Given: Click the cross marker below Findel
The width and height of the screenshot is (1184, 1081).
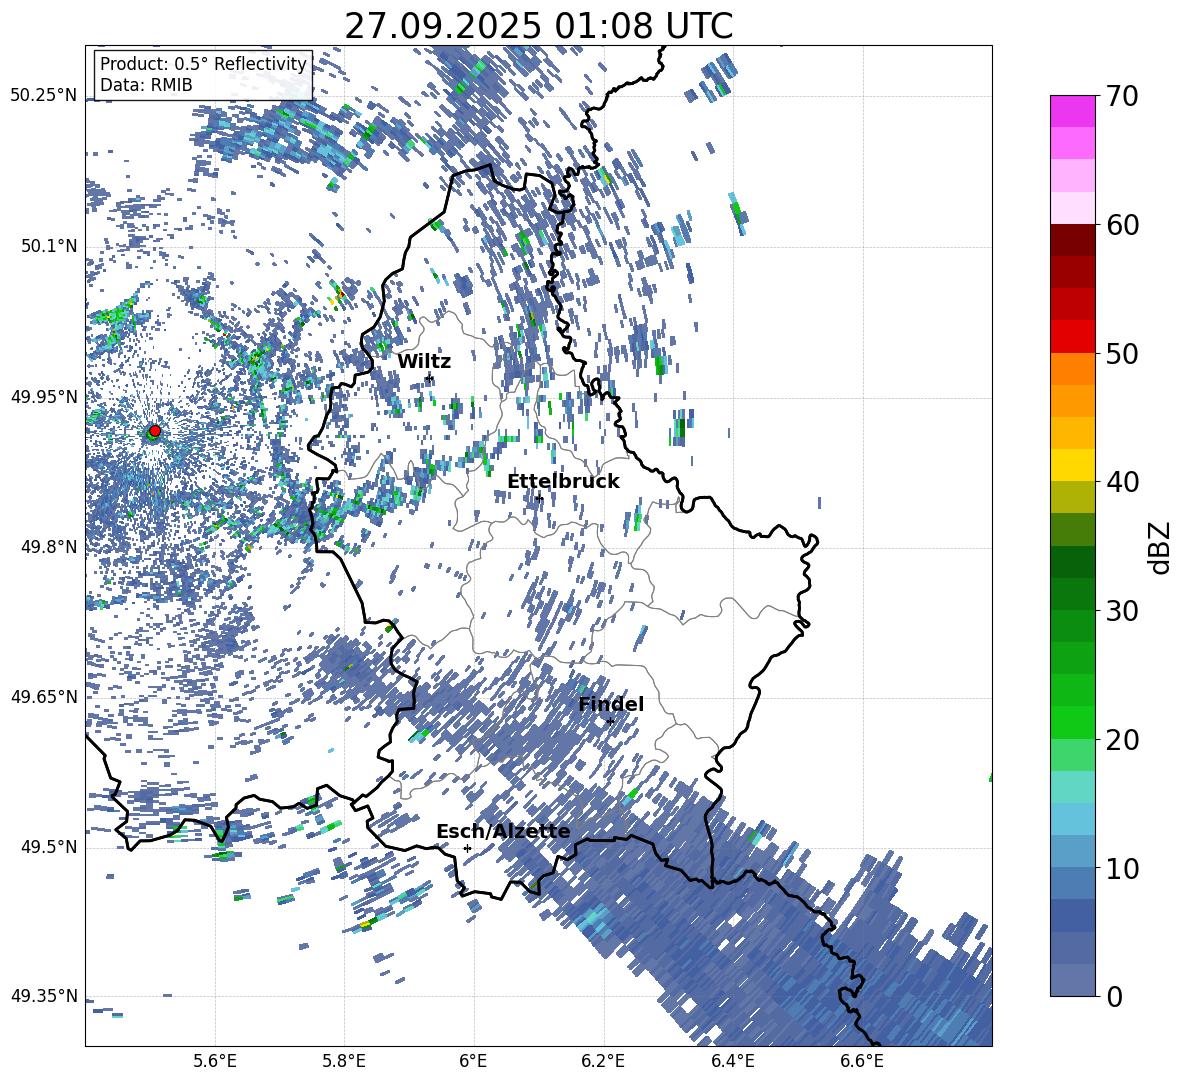Looking at the screenshot, I should (610, 721).
